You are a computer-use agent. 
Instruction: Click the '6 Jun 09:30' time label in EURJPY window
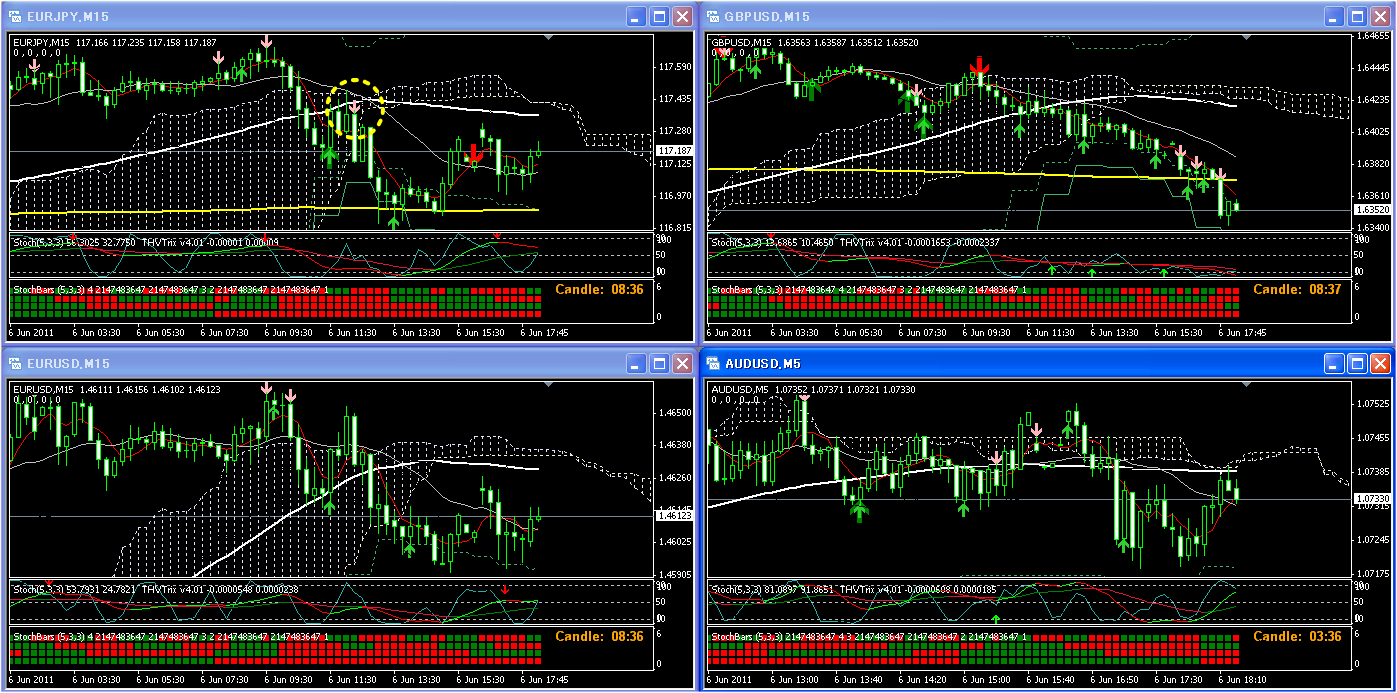click(288, 332)
